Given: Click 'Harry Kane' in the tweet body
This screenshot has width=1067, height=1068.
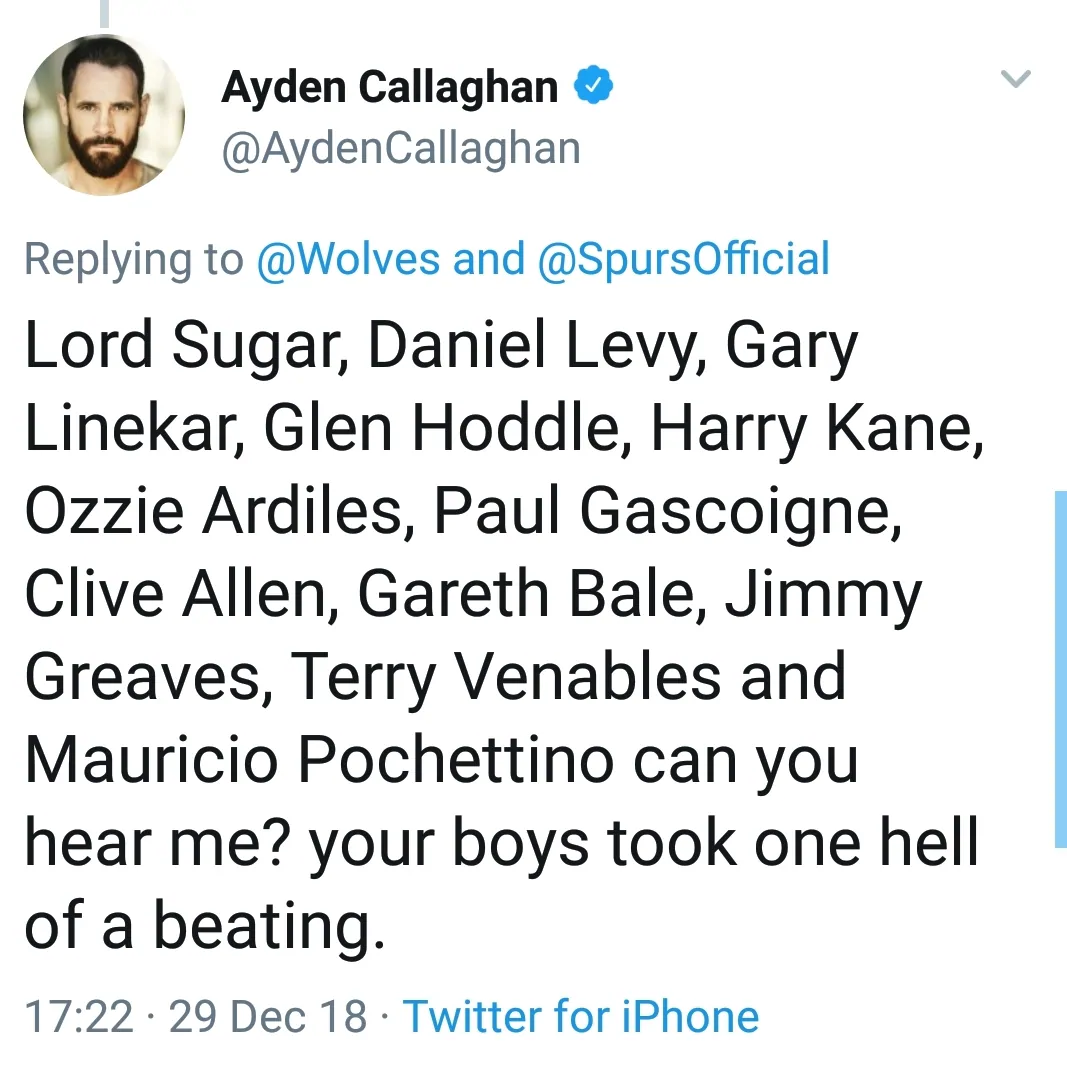Looking at the screenshot, I should (810, 430).
